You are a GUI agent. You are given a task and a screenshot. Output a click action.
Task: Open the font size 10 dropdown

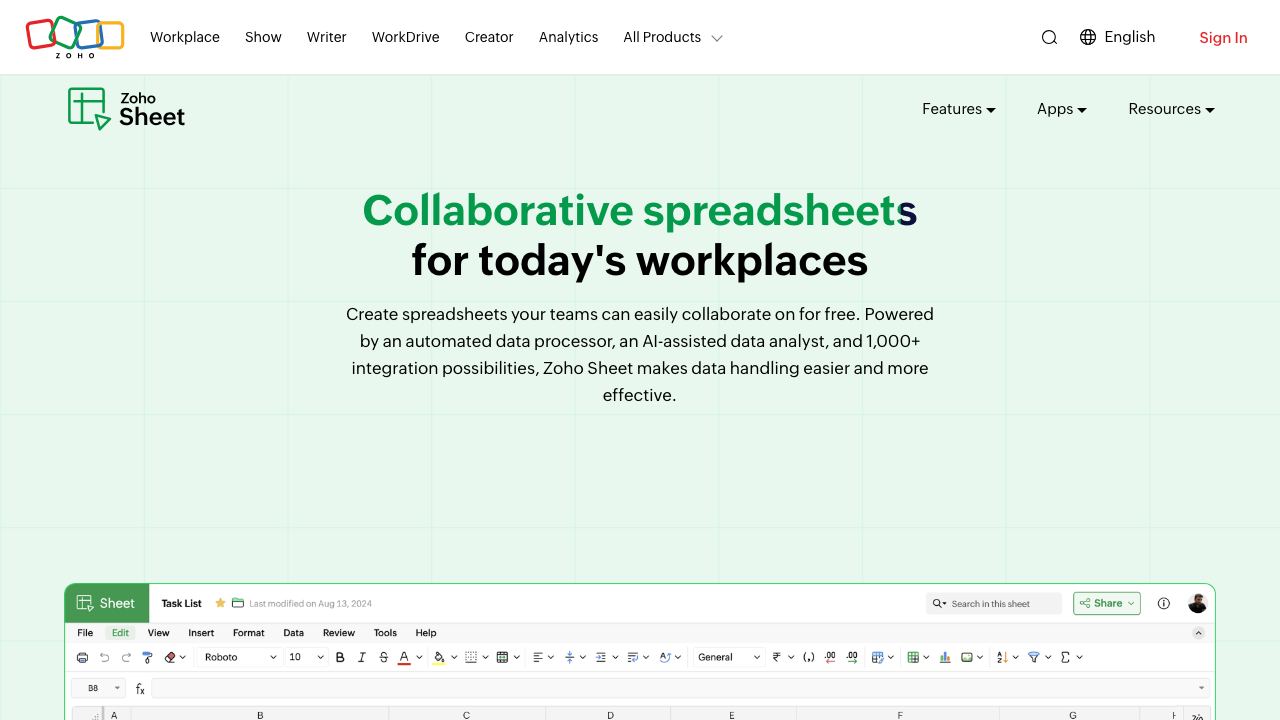pos(306,657)
